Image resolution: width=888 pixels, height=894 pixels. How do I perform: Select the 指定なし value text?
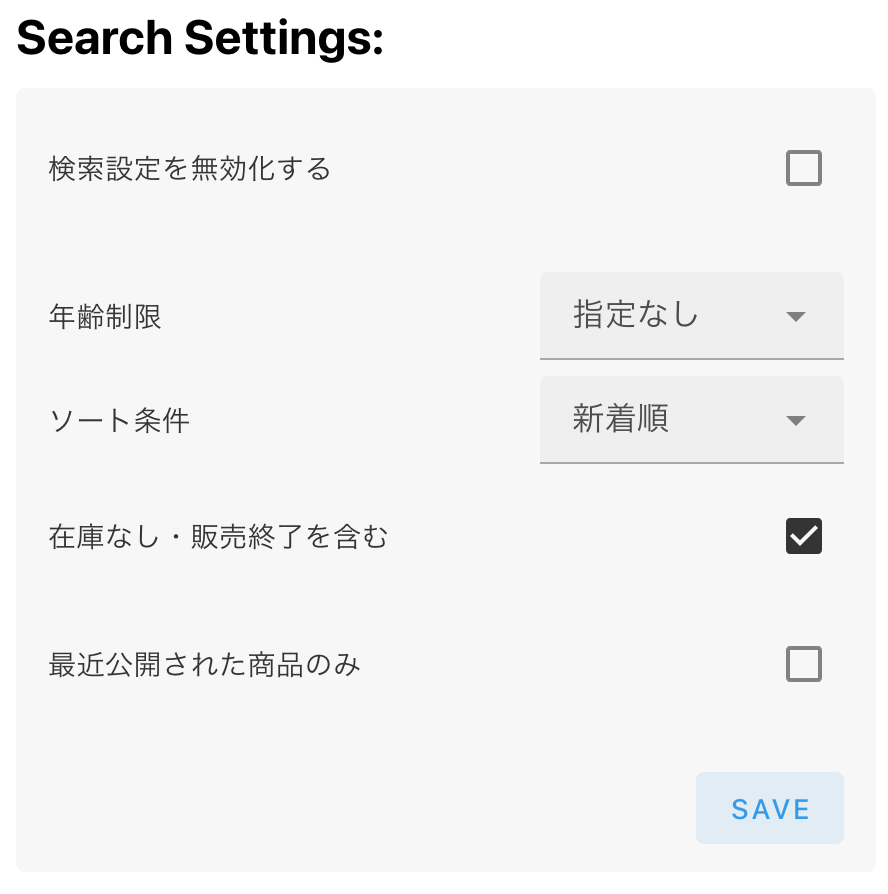click(x=636, y=315)
